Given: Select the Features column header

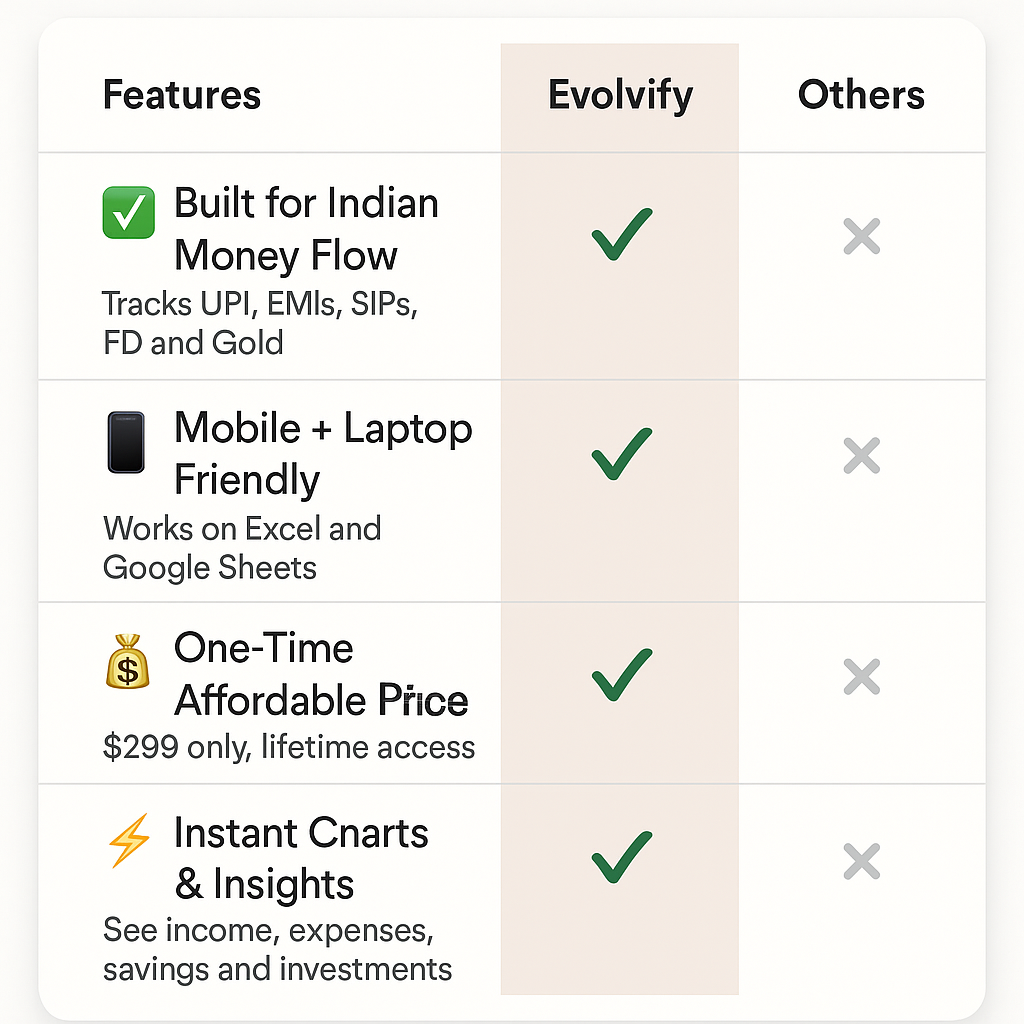Looking at the screenshot, I should (182, 96).
